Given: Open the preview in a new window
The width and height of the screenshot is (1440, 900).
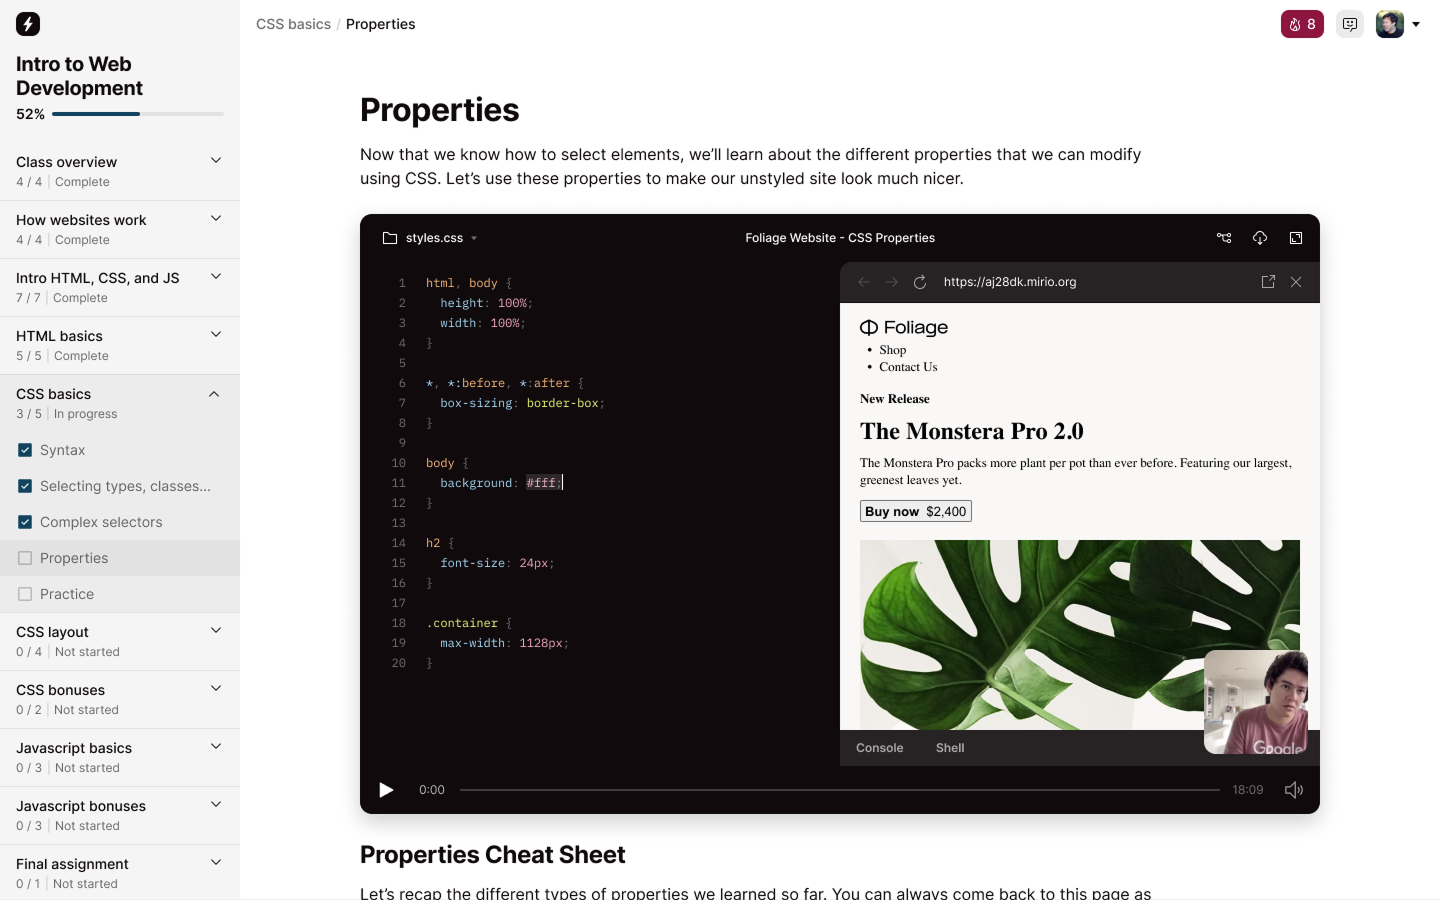Looking at the screenshot, I should 1268,282.
